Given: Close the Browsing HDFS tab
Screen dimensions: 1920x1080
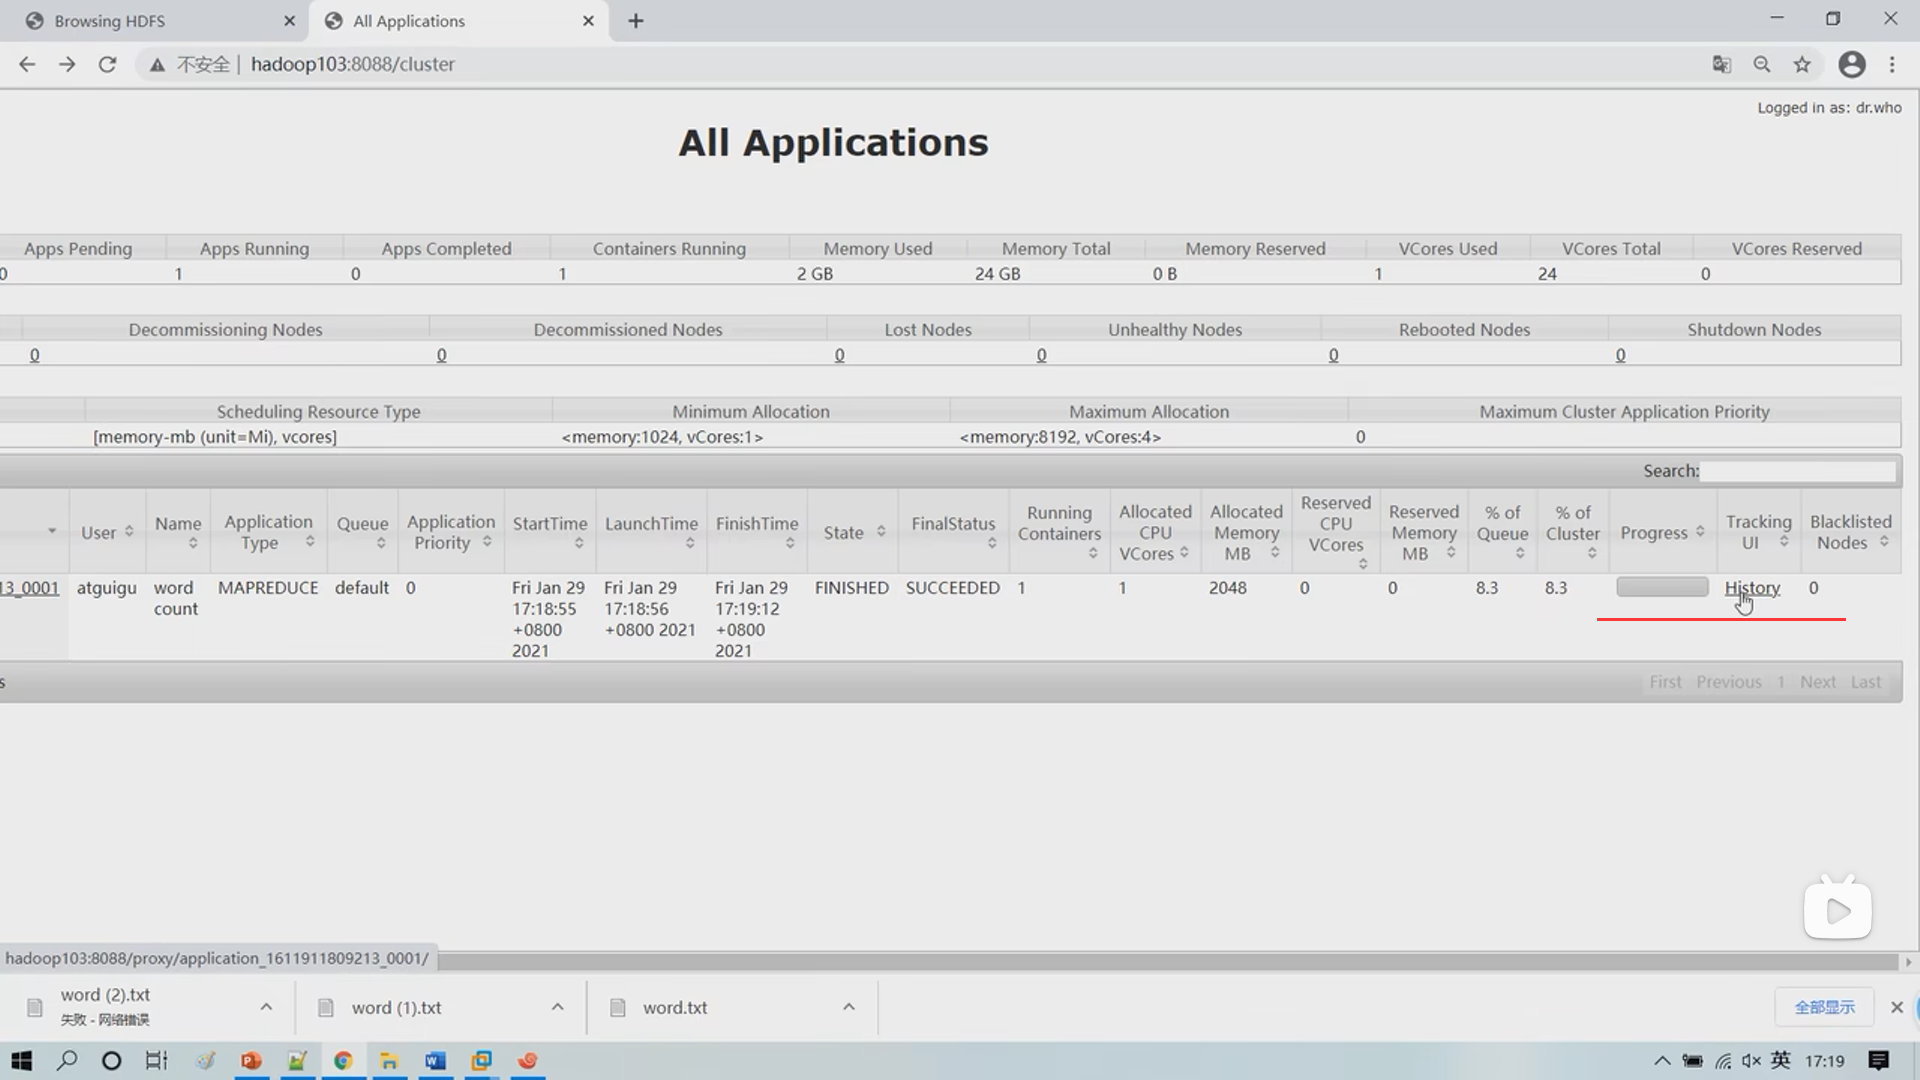Looking at the screenshot, I should click(289, 21).
